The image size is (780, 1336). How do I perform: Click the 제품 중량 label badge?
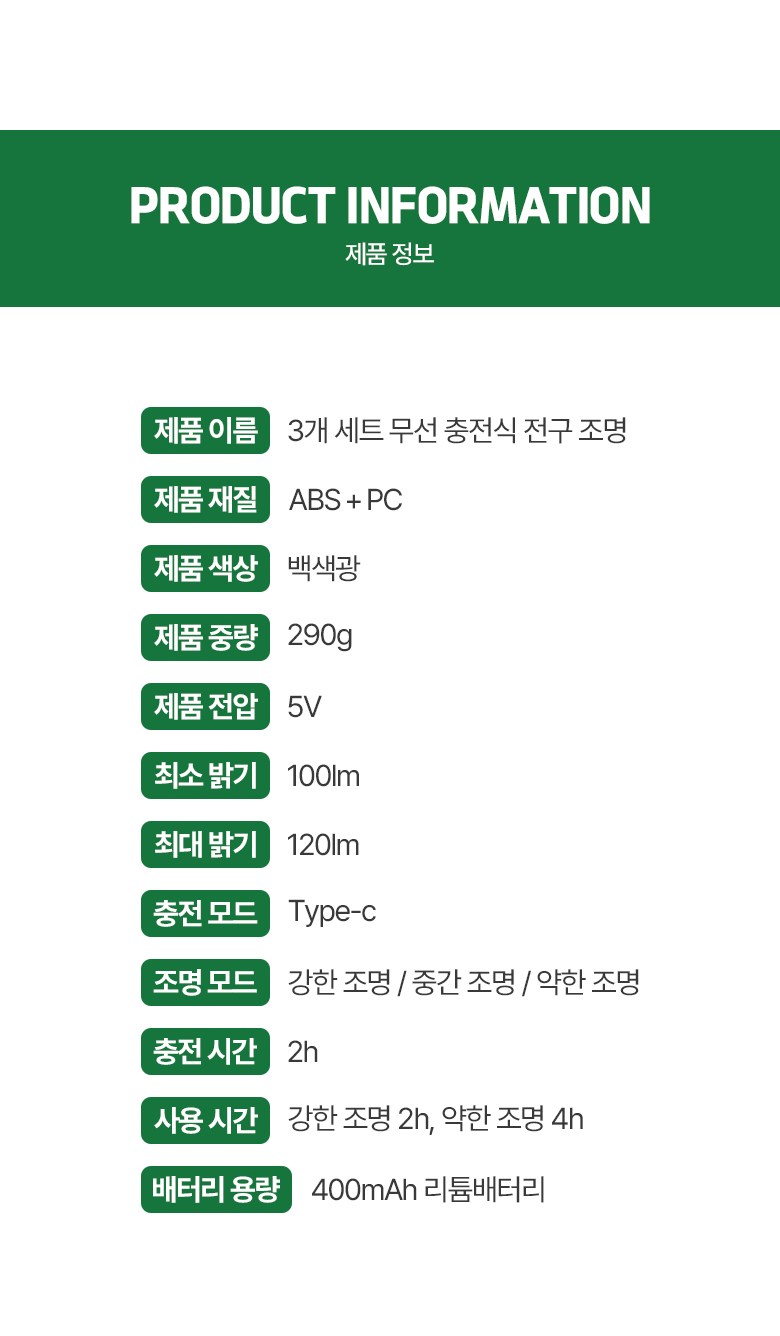pos(205,638)
